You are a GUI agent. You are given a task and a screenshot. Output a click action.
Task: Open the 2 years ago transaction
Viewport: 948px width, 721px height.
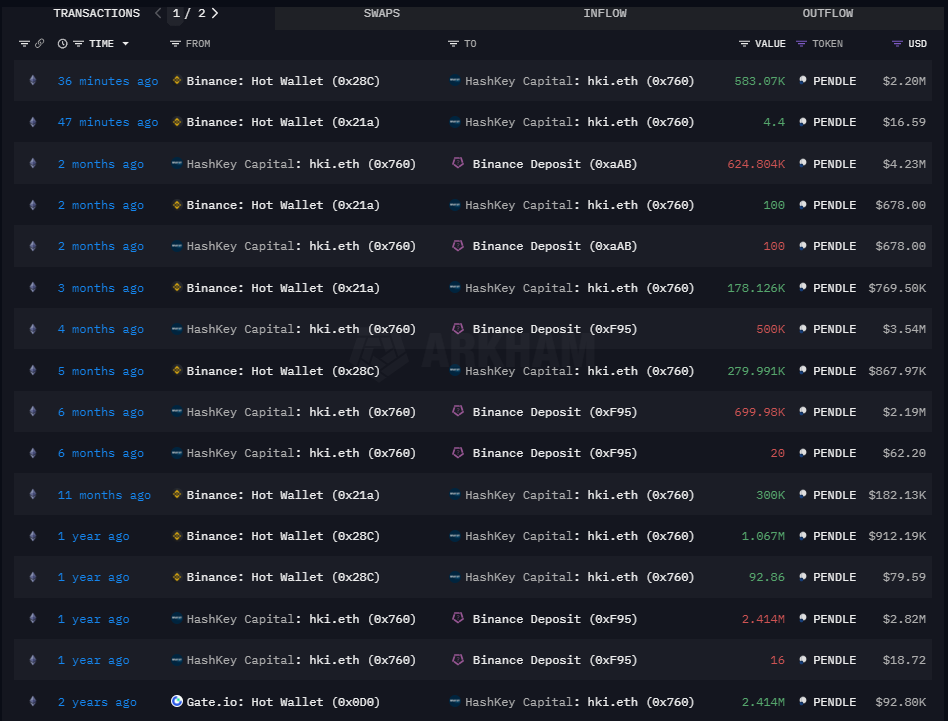point(97,702)
